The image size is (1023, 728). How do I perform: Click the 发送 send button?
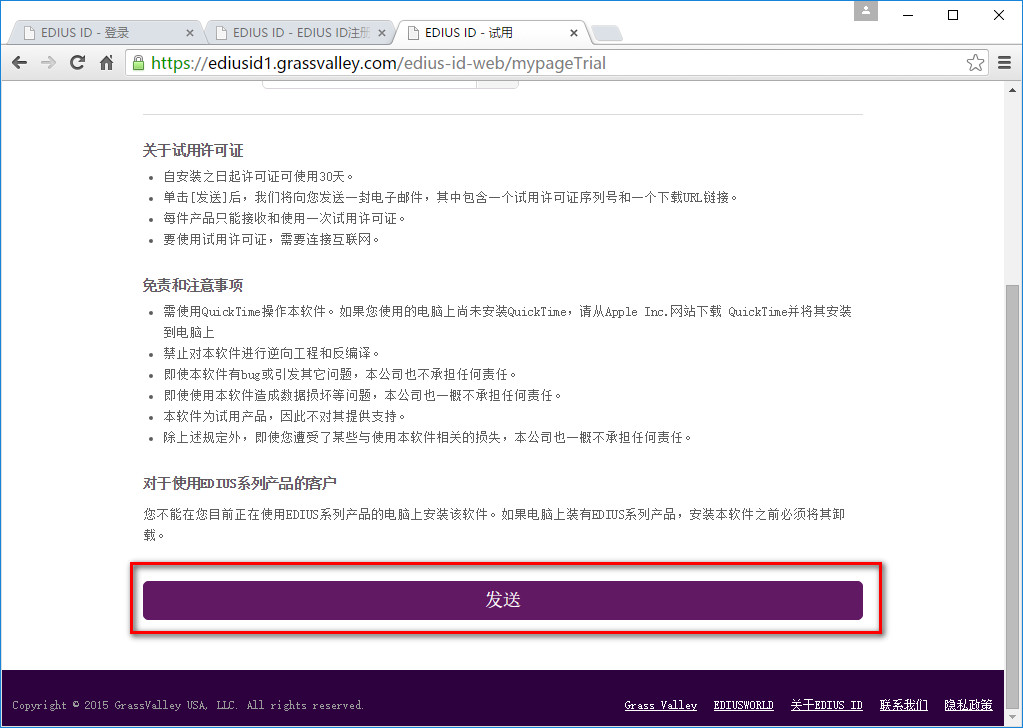503,600
